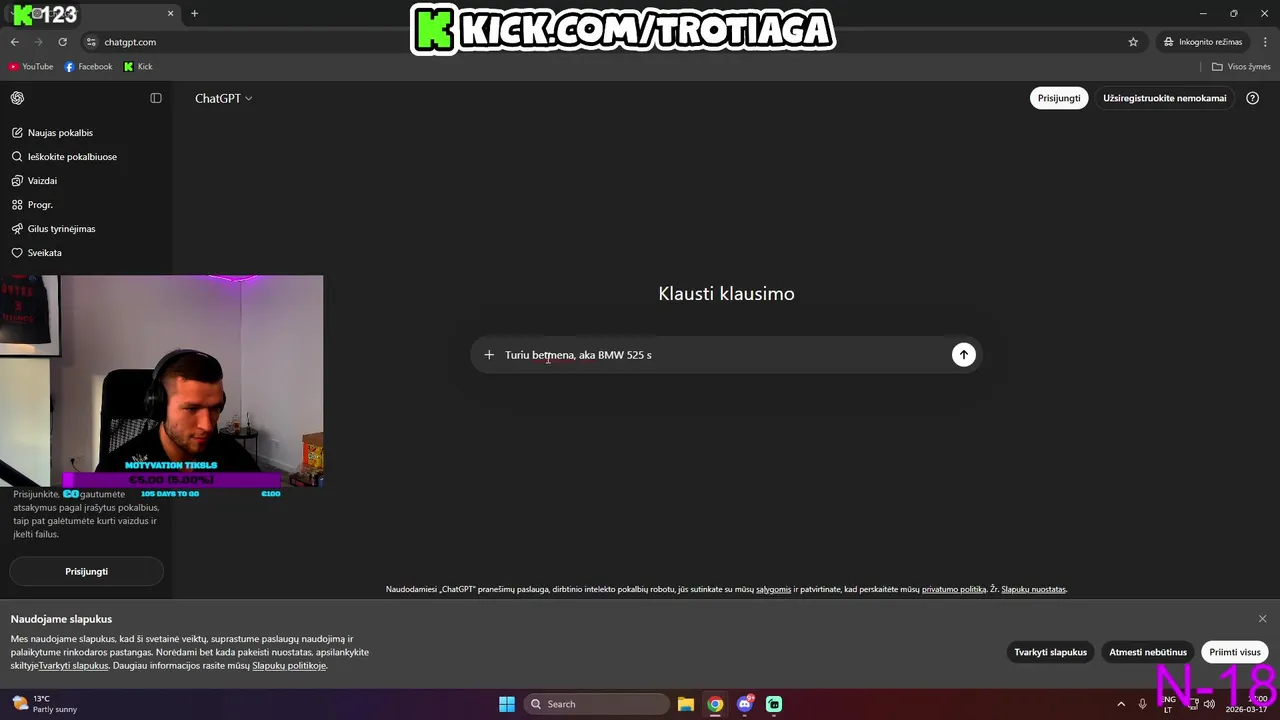Open Slapukų nuostatas link in footer
This screenshot has width=1280, height=720.
(1034, 590)
